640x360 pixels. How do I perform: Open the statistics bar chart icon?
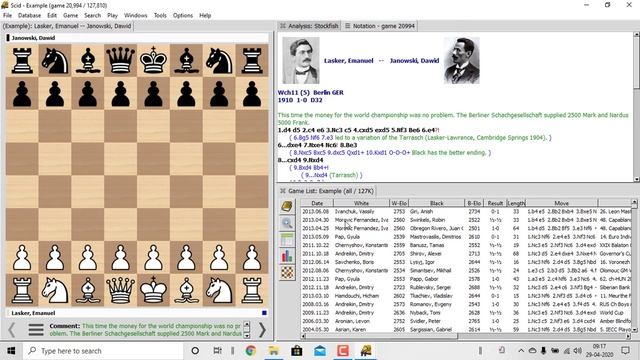click(287, 256)
